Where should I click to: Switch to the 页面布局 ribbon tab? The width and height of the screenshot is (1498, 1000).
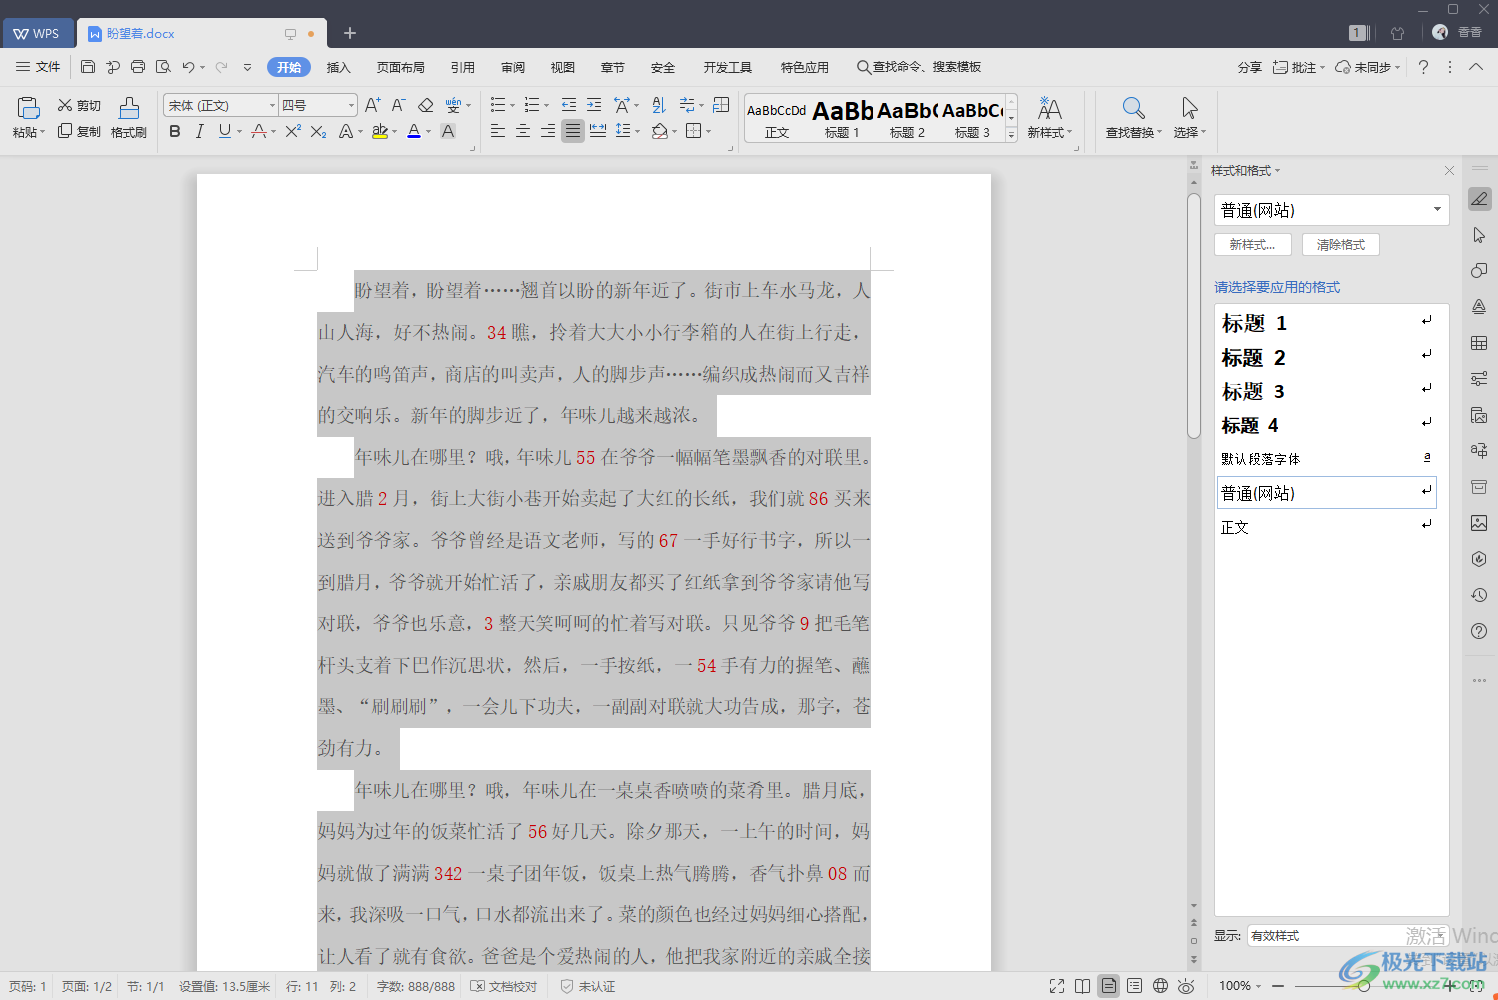click(401, 67)
